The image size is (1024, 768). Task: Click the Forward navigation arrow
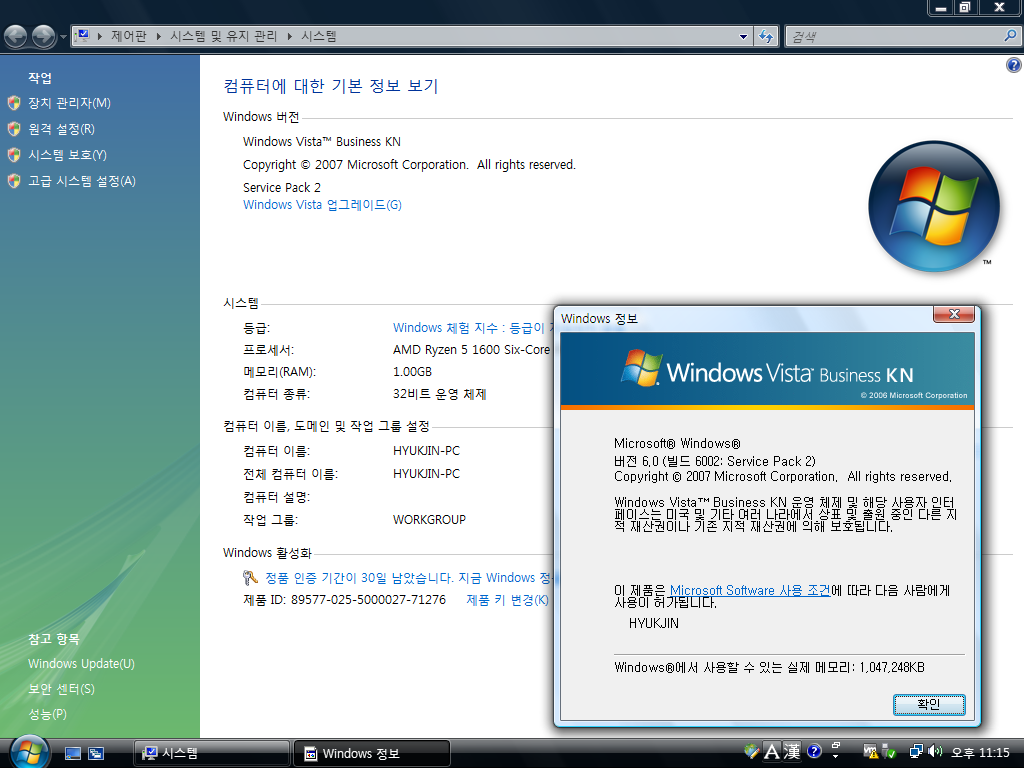[x=44, y=37]
